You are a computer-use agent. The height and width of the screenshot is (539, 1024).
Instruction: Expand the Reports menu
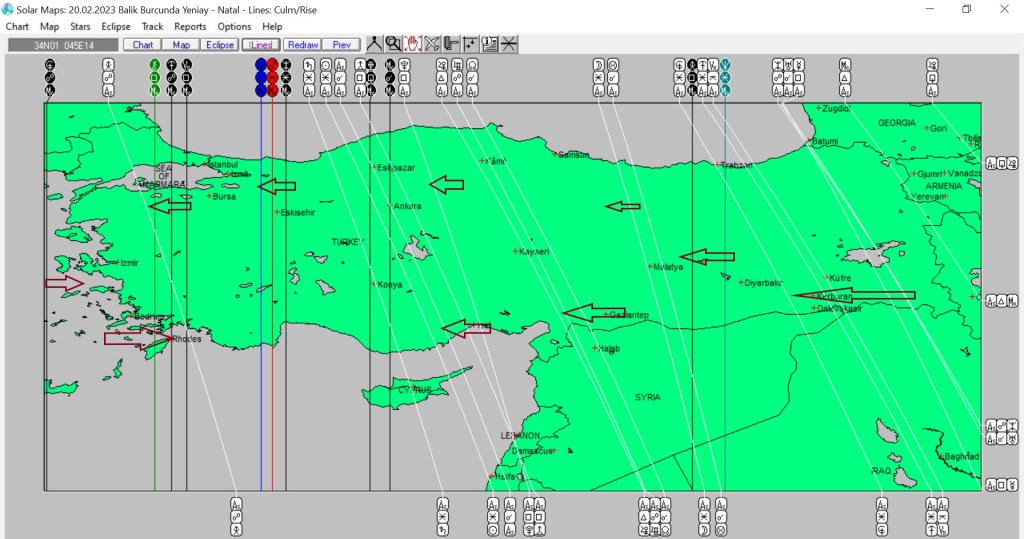tap(190, 27)
